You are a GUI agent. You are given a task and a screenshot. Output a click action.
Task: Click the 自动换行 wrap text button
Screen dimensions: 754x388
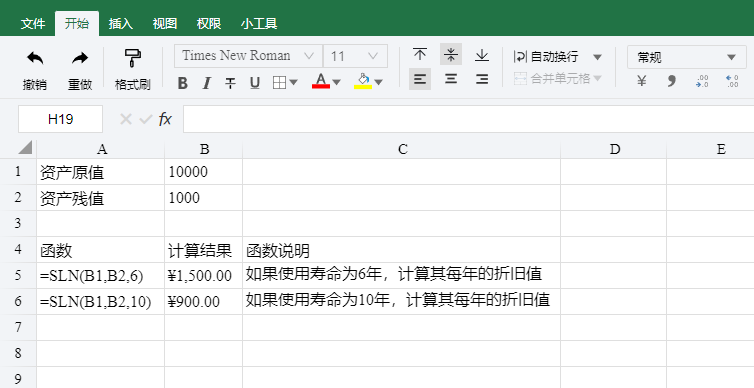546,57
